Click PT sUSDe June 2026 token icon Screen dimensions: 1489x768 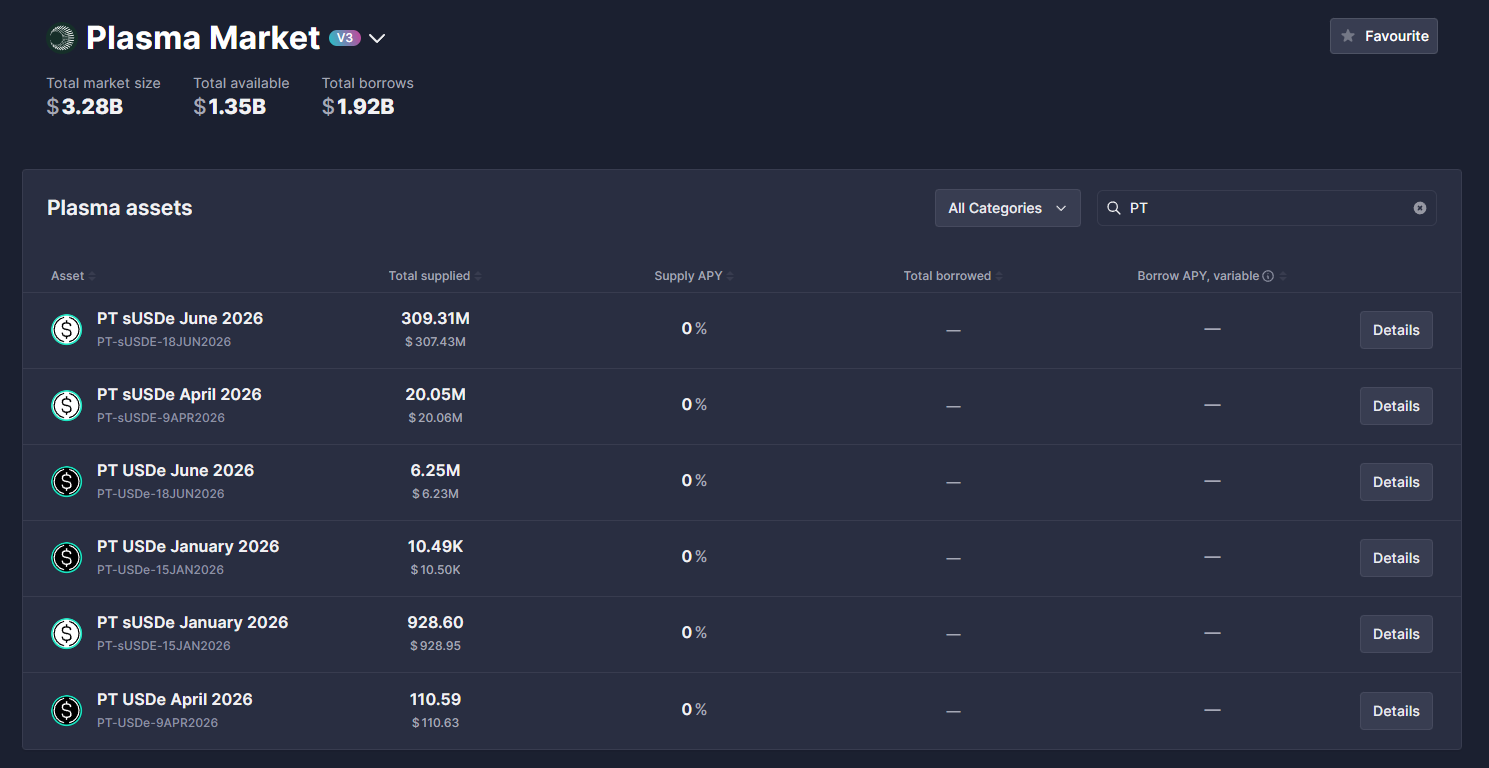(x=67, y=330)
